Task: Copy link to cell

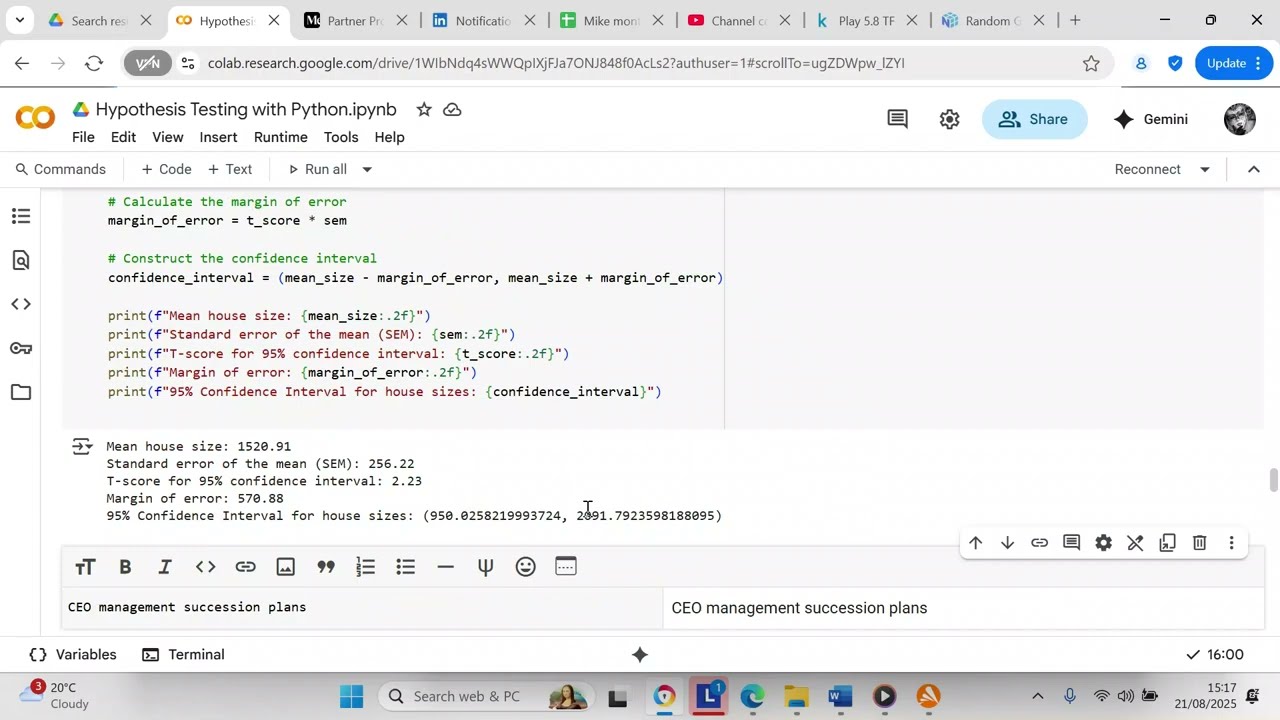Action: [x=1039, y=543]
